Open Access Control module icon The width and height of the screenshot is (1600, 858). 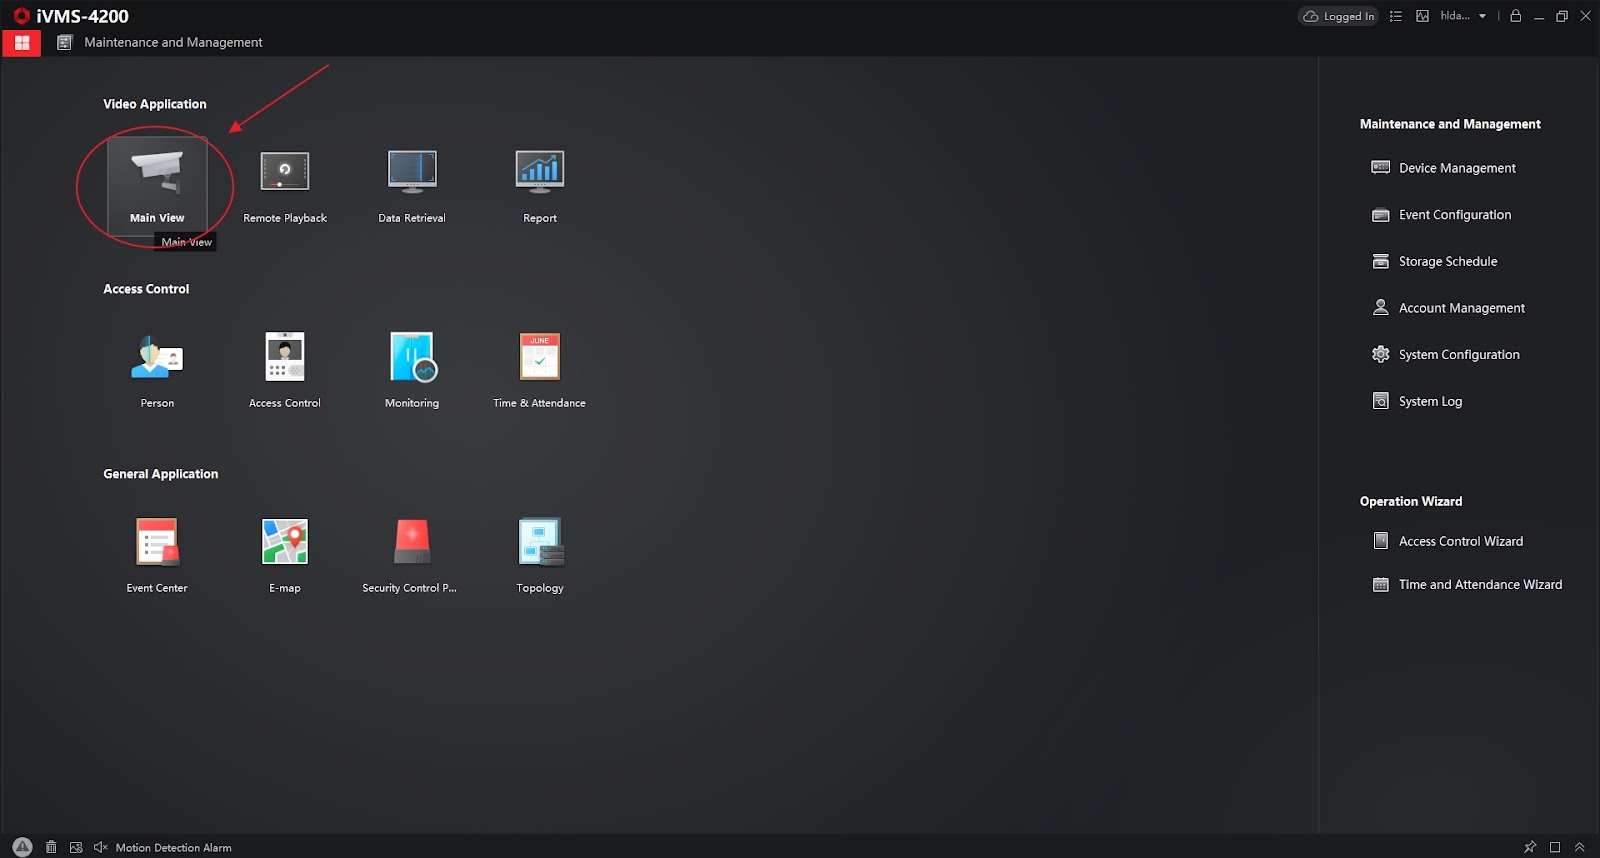click(285, 370)
